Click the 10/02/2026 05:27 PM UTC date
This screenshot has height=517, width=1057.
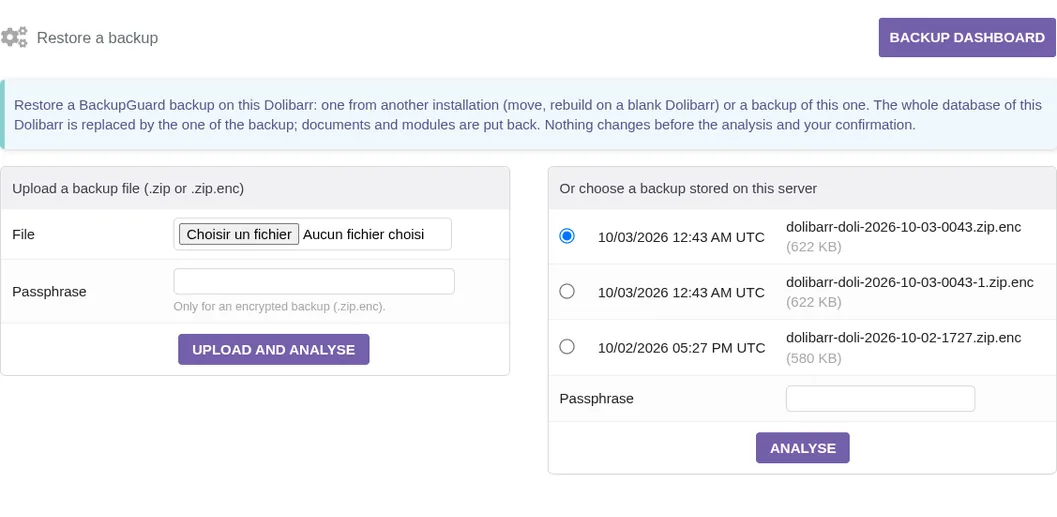(x=682, y=348)
